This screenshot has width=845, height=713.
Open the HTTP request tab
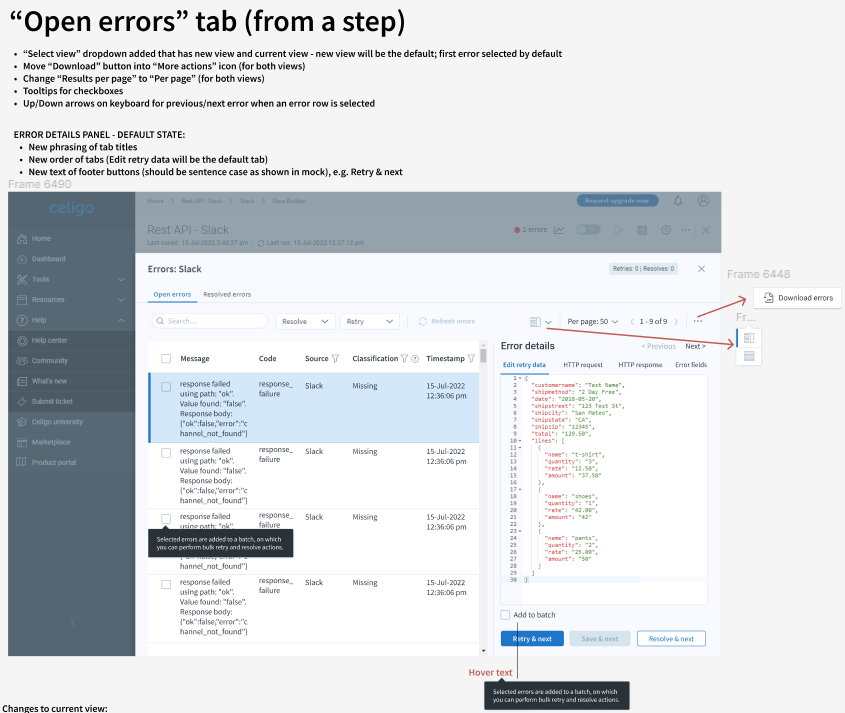click(x=583, y=365)
